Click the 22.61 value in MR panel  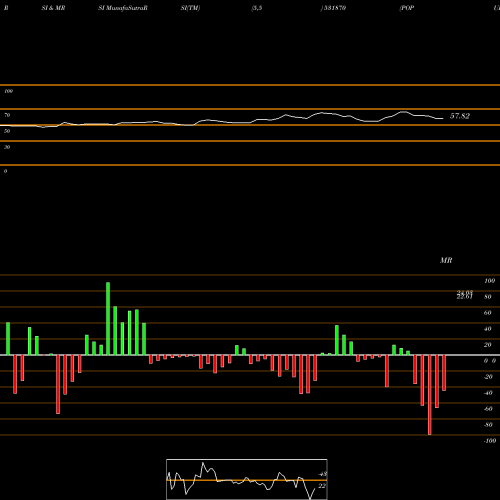click(465, 297)
